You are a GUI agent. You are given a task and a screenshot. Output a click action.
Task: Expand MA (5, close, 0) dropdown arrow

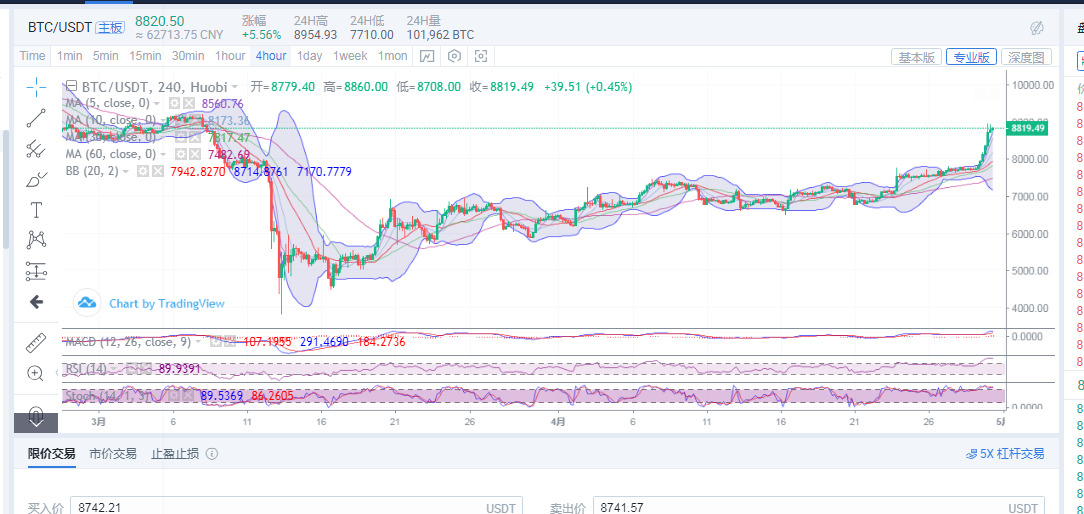click(157, 104)
